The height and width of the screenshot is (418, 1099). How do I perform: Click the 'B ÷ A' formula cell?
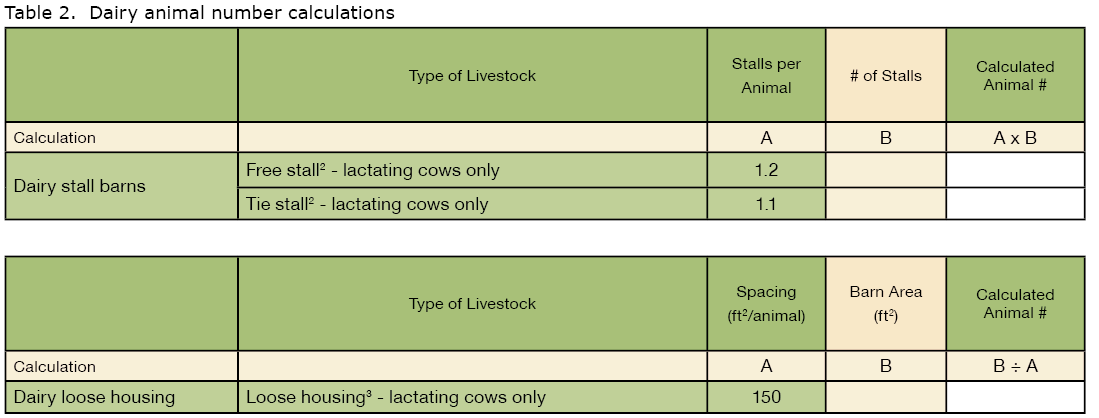tap(1015, 366)
